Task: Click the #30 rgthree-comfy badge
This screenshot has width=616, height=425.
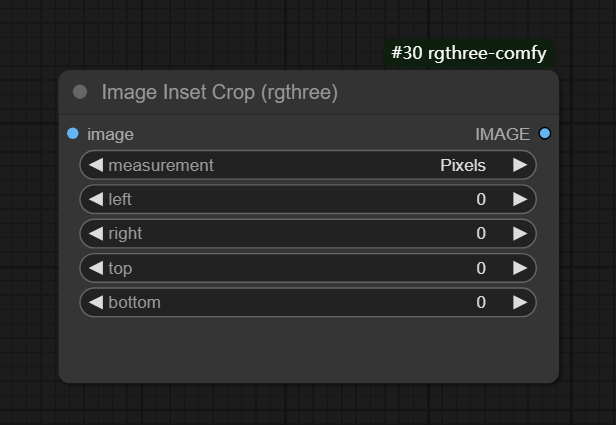Action: pos(468,53)
